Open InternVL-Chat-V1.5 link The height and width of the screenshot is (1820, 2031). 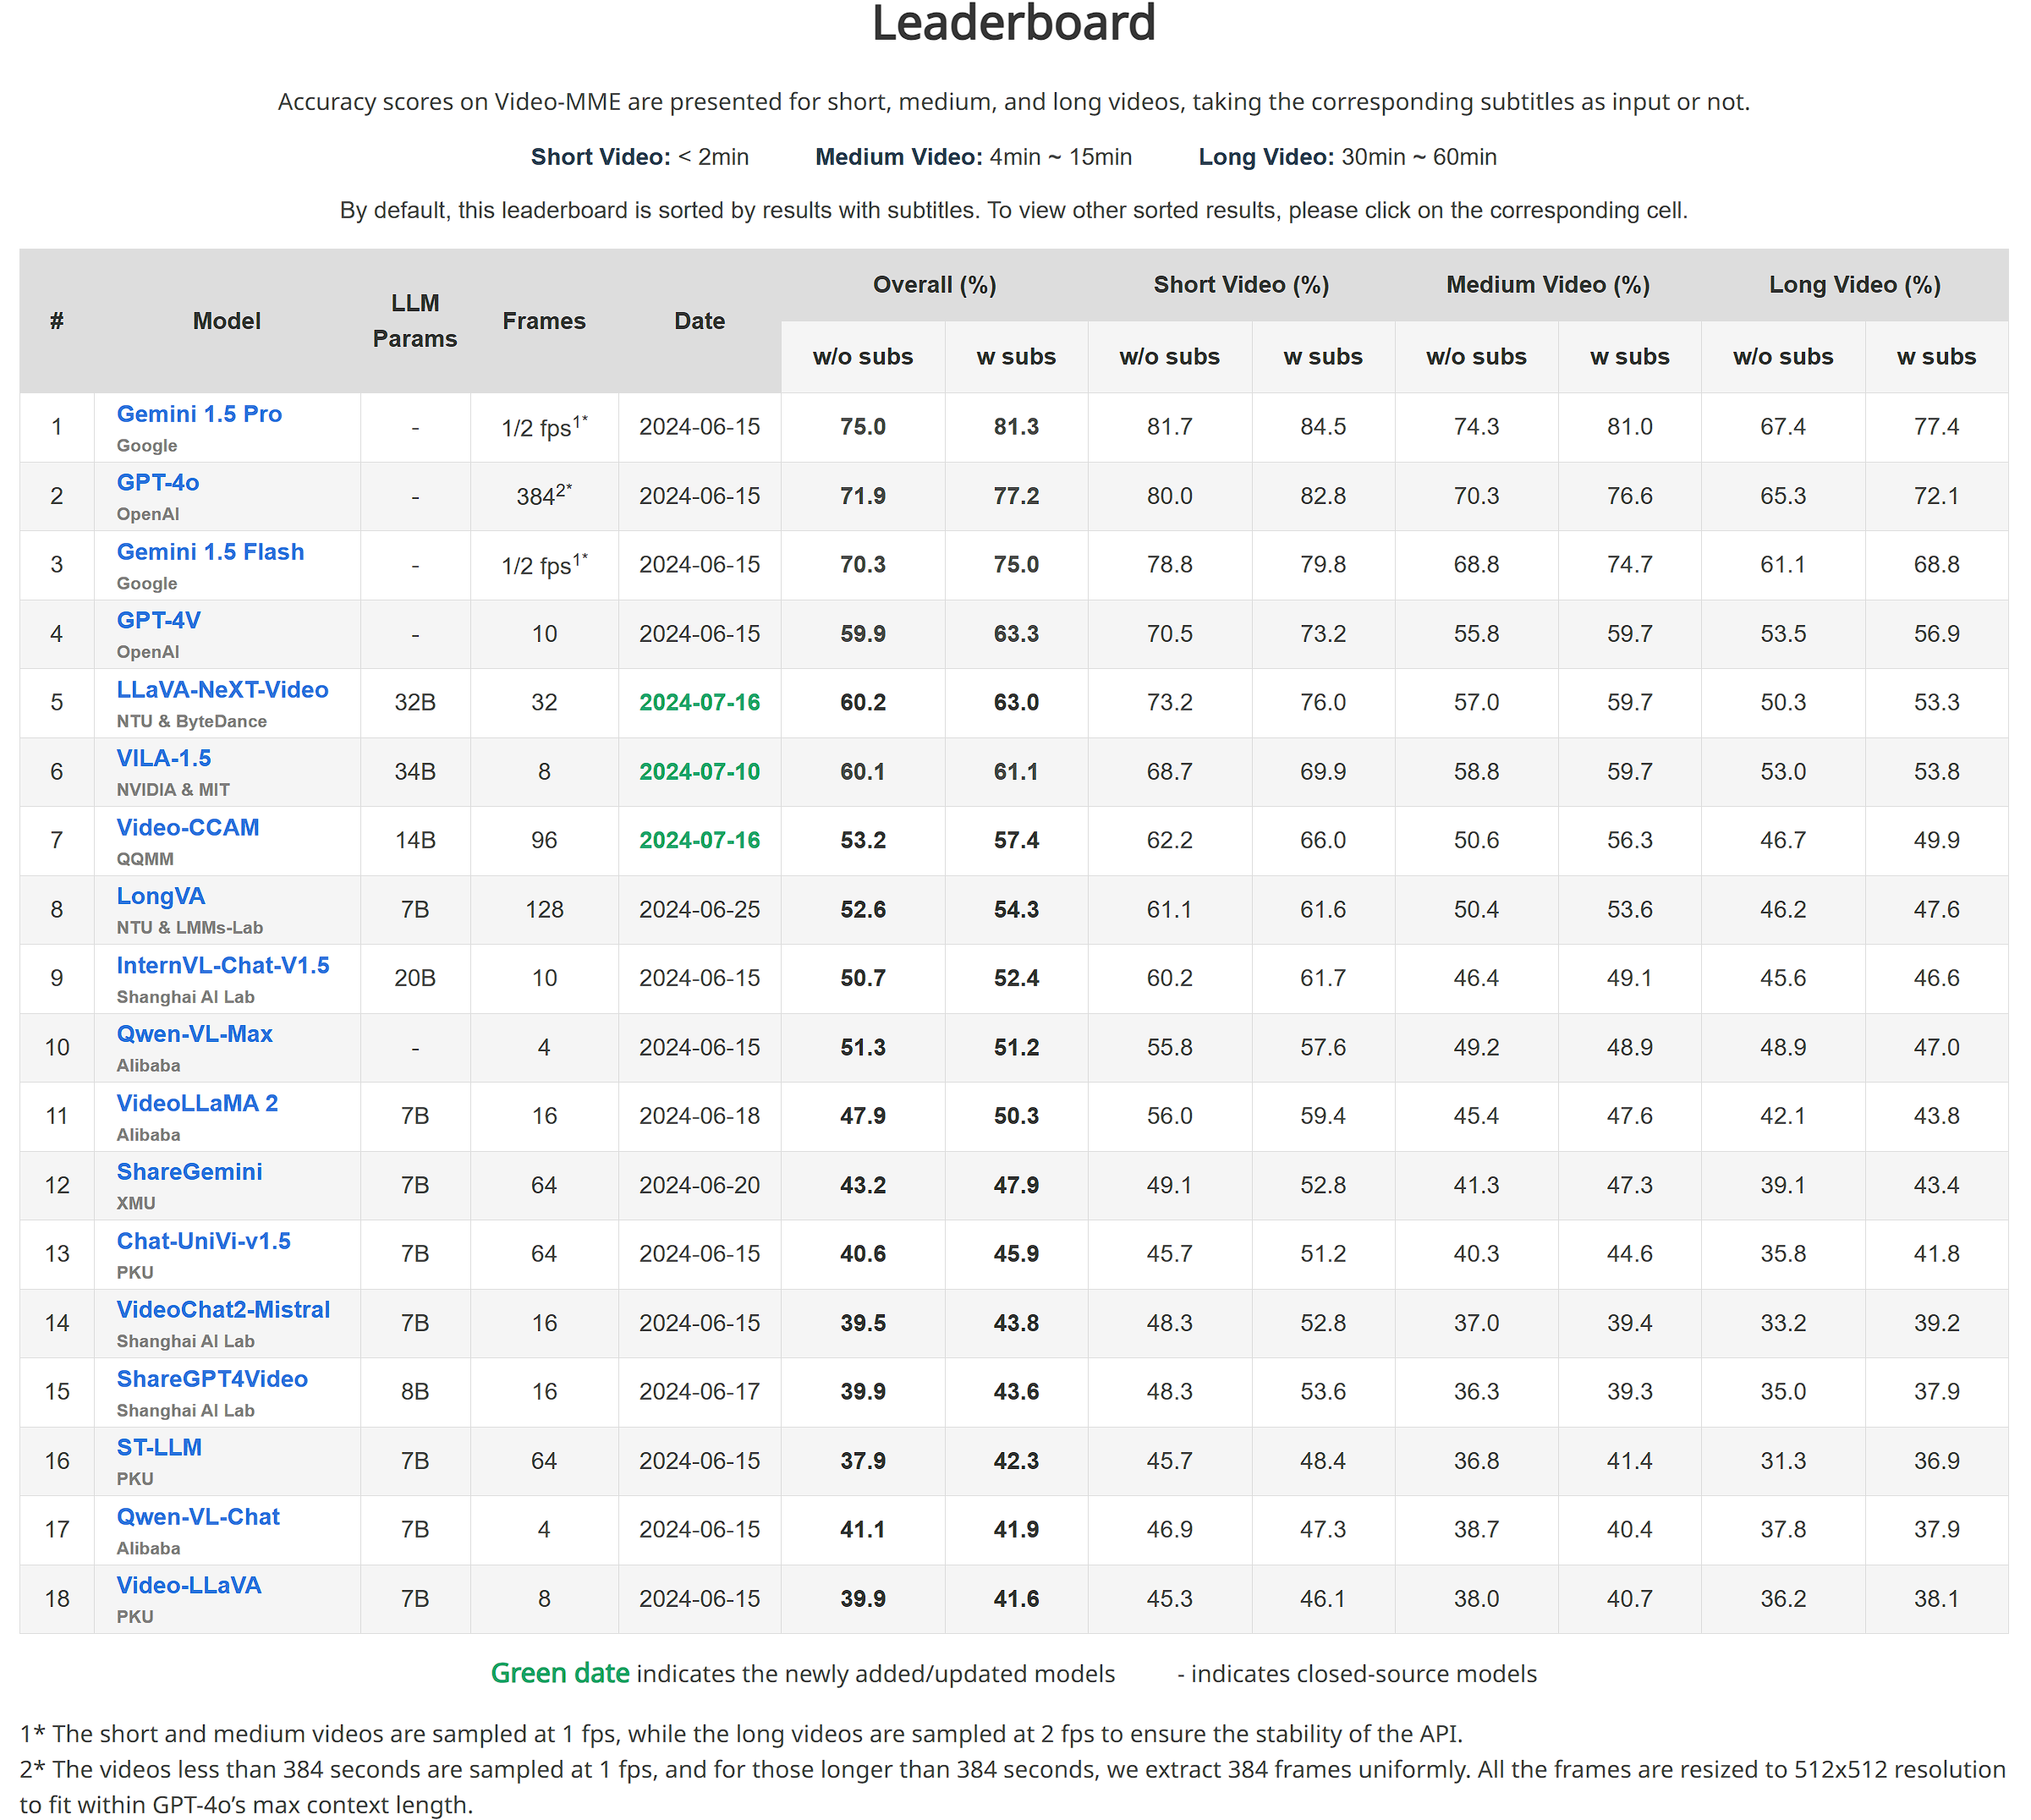click(223, 966)
